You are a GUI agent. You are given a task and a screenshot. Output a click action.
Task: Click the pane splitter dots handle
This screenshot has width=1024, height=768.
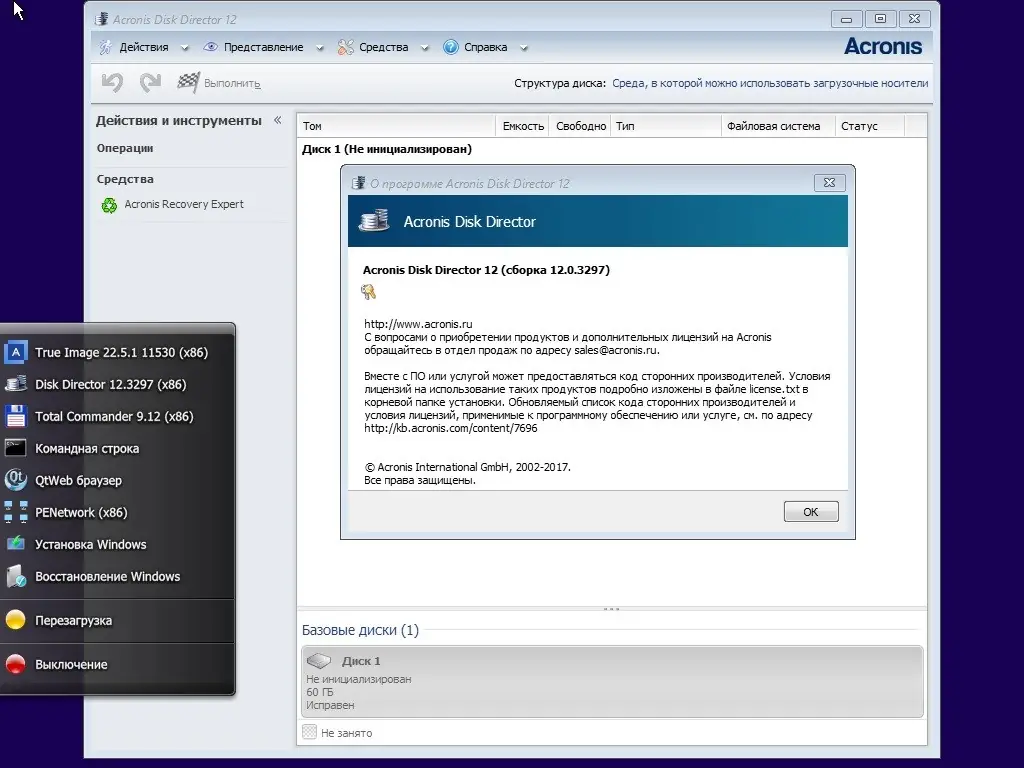click(x=612, y=609)
